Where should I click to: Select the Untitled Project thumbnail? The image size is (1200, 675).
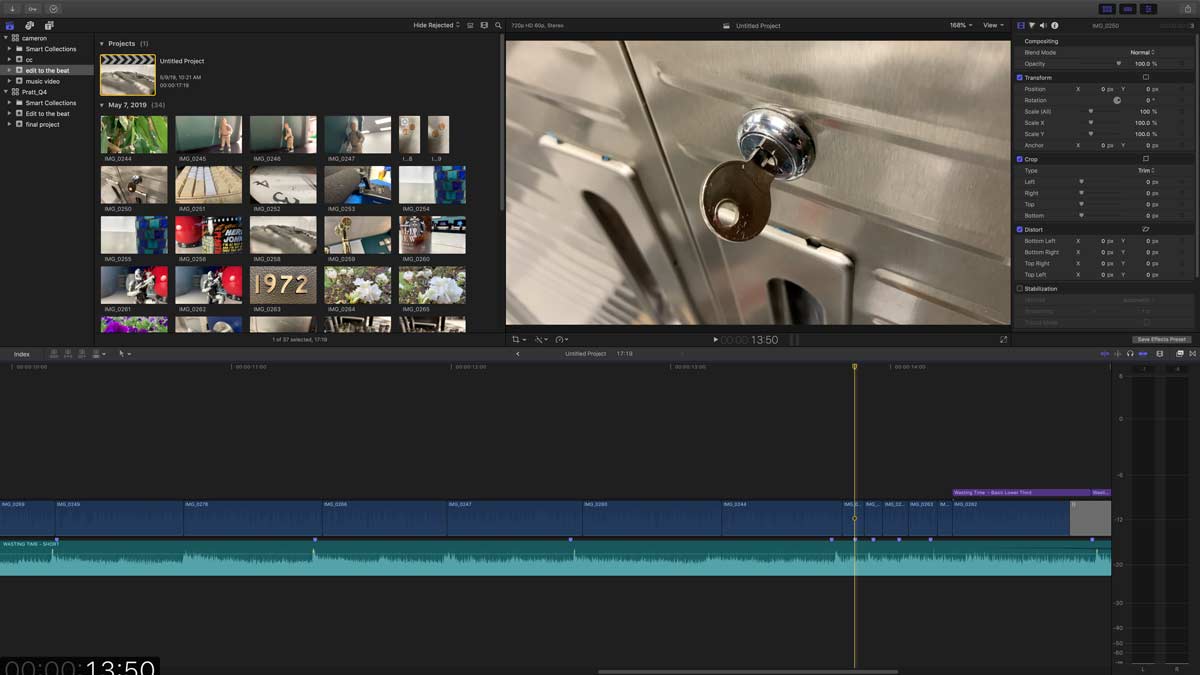(128, 75)
